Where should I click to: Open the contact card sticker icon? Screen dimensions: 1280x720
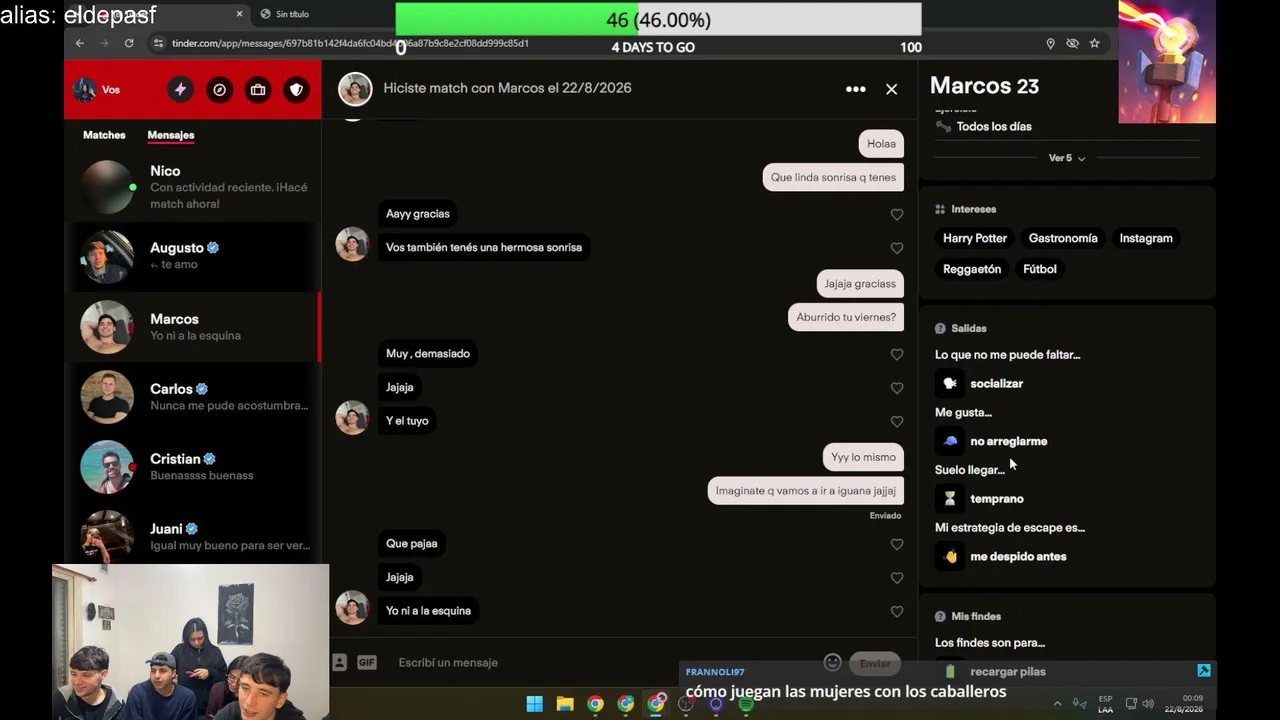[x=339, y=662]
